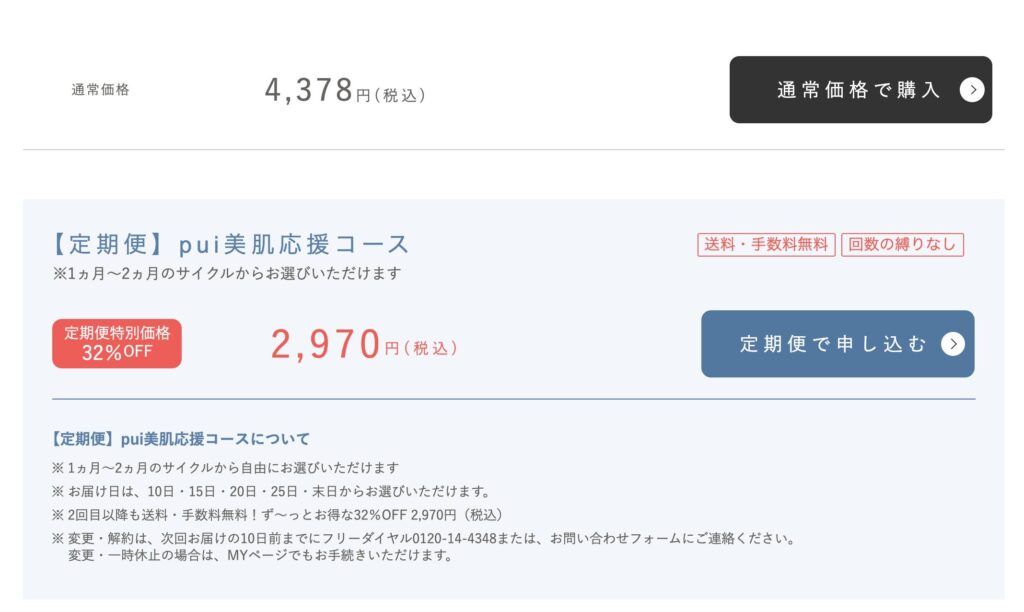Click the (税込) text next to 4,378円
The width and height of the screenshot is (1024, 612).
tap(400, 95)
